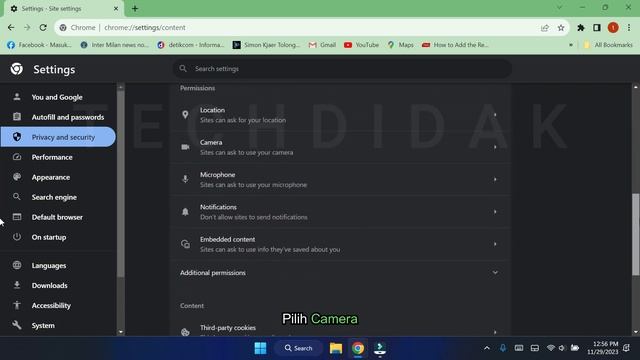Click the Notifications bell icon
The image size is (640, 360).
coord(185,211)
